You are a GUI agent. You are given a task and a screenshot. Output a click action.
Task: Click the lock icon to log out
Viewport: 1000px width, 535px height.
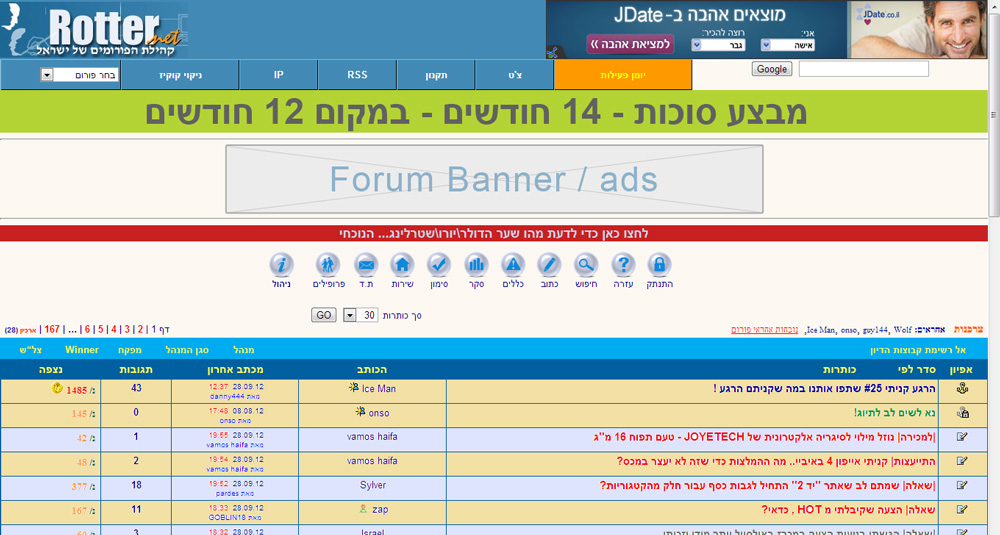tap(658, 265)
